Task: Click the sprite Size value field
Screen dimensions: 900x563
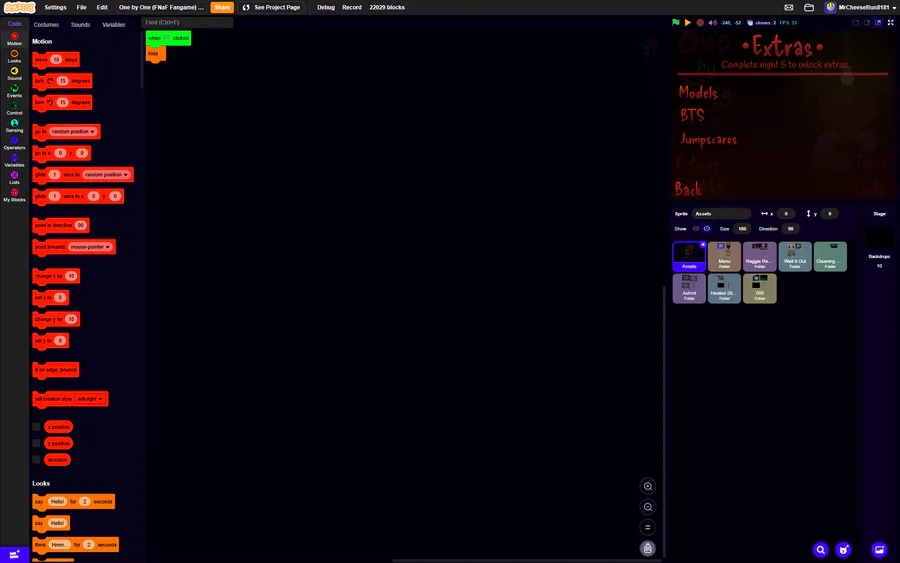Action: (742, 228)
